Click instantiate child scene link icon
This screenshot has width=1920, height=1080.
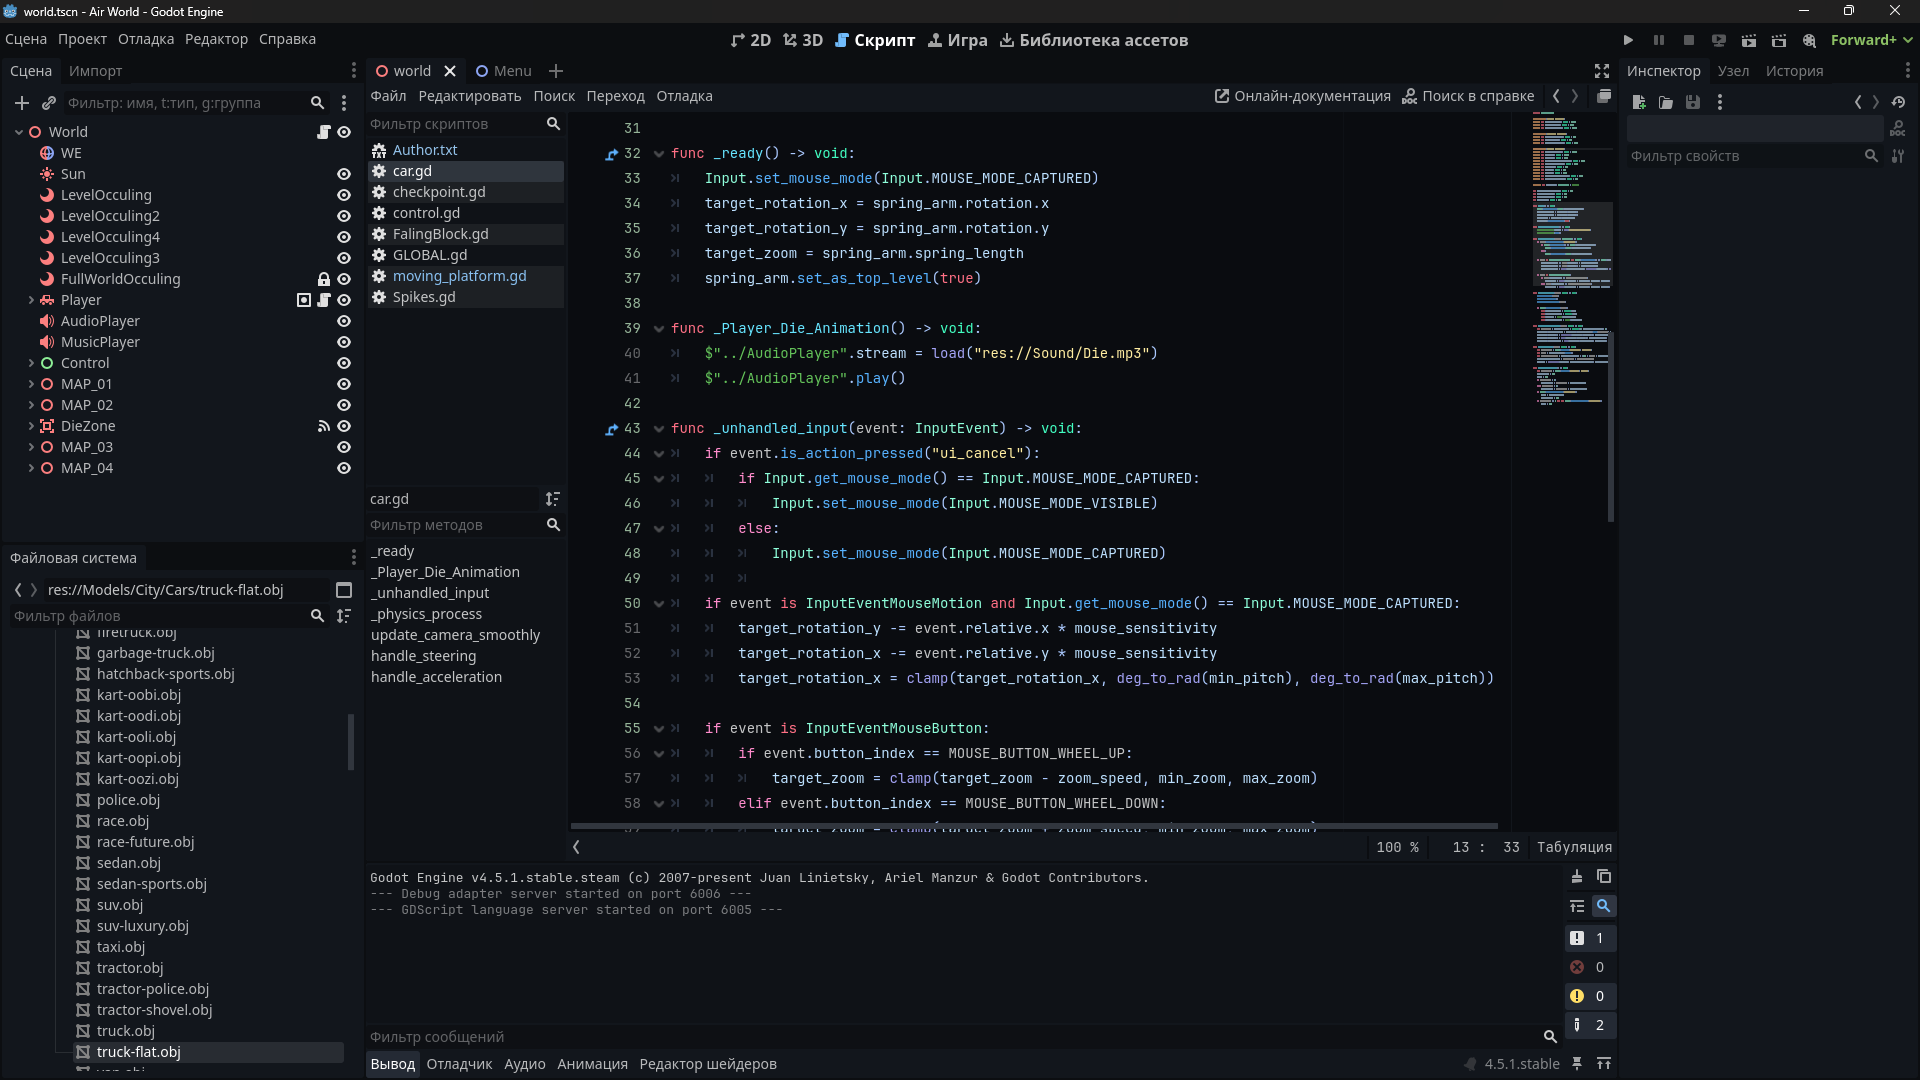[x=48, y=103]
